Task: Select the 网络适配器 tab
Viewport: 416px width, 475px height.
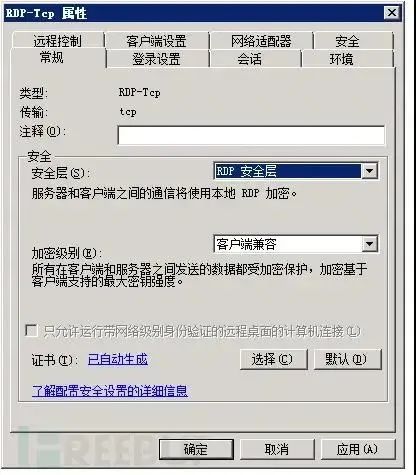Action: coord(261,41)
